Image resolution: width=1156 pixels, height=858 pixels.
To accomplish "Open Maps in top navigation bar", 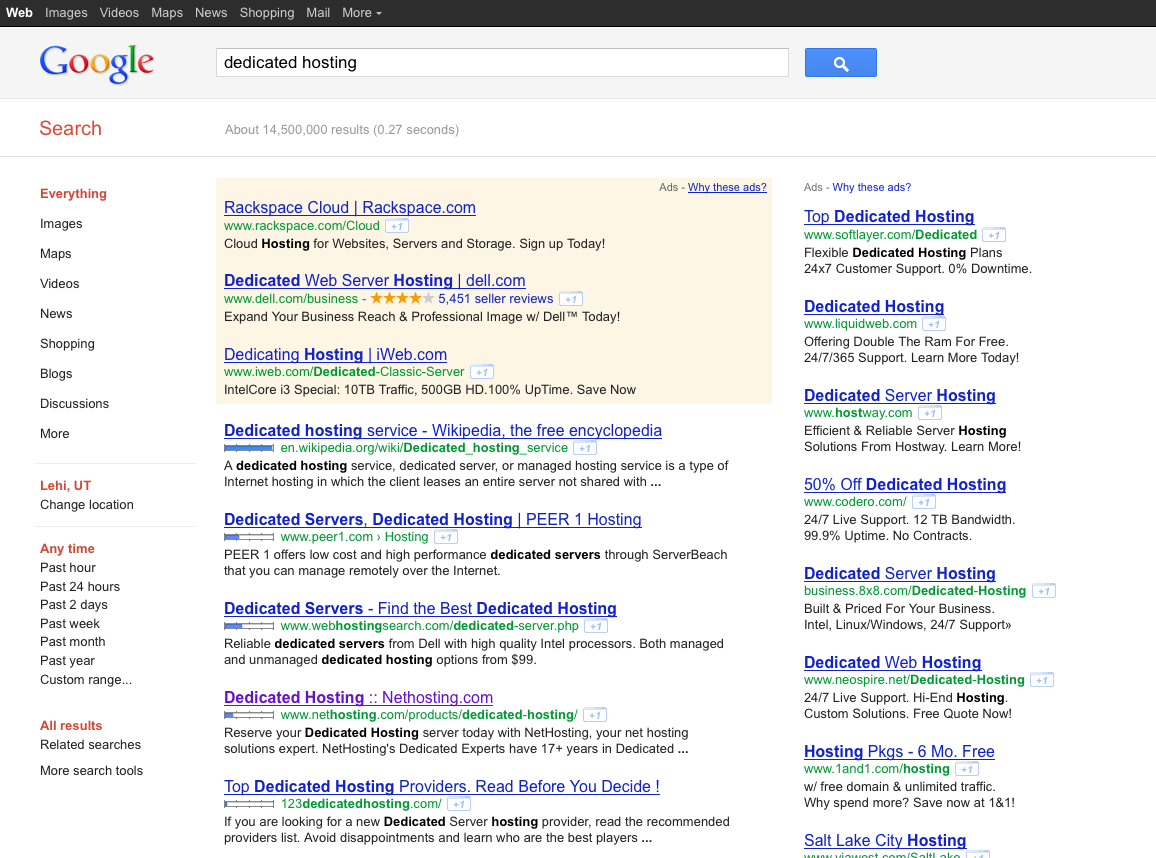I will (167, 13).
